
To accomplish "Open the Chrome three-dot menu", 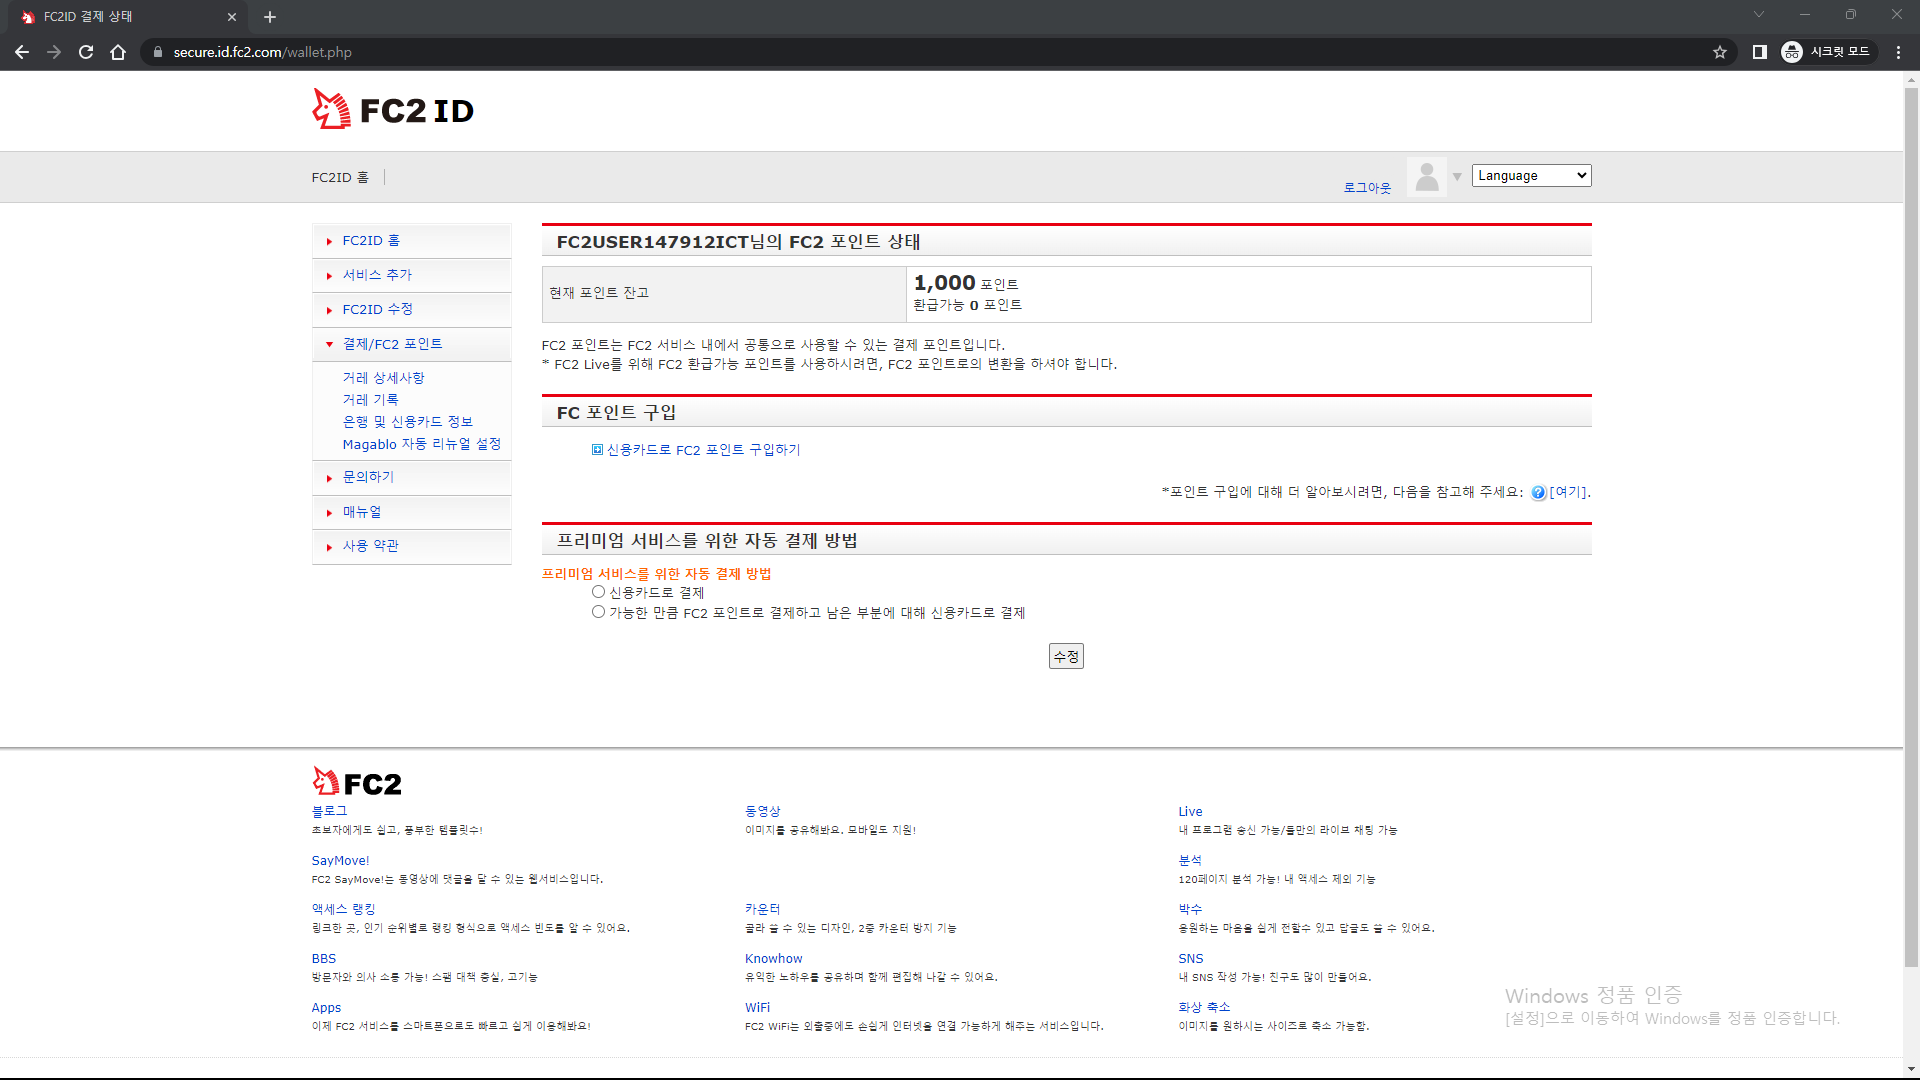I will tap(1898, 52).
